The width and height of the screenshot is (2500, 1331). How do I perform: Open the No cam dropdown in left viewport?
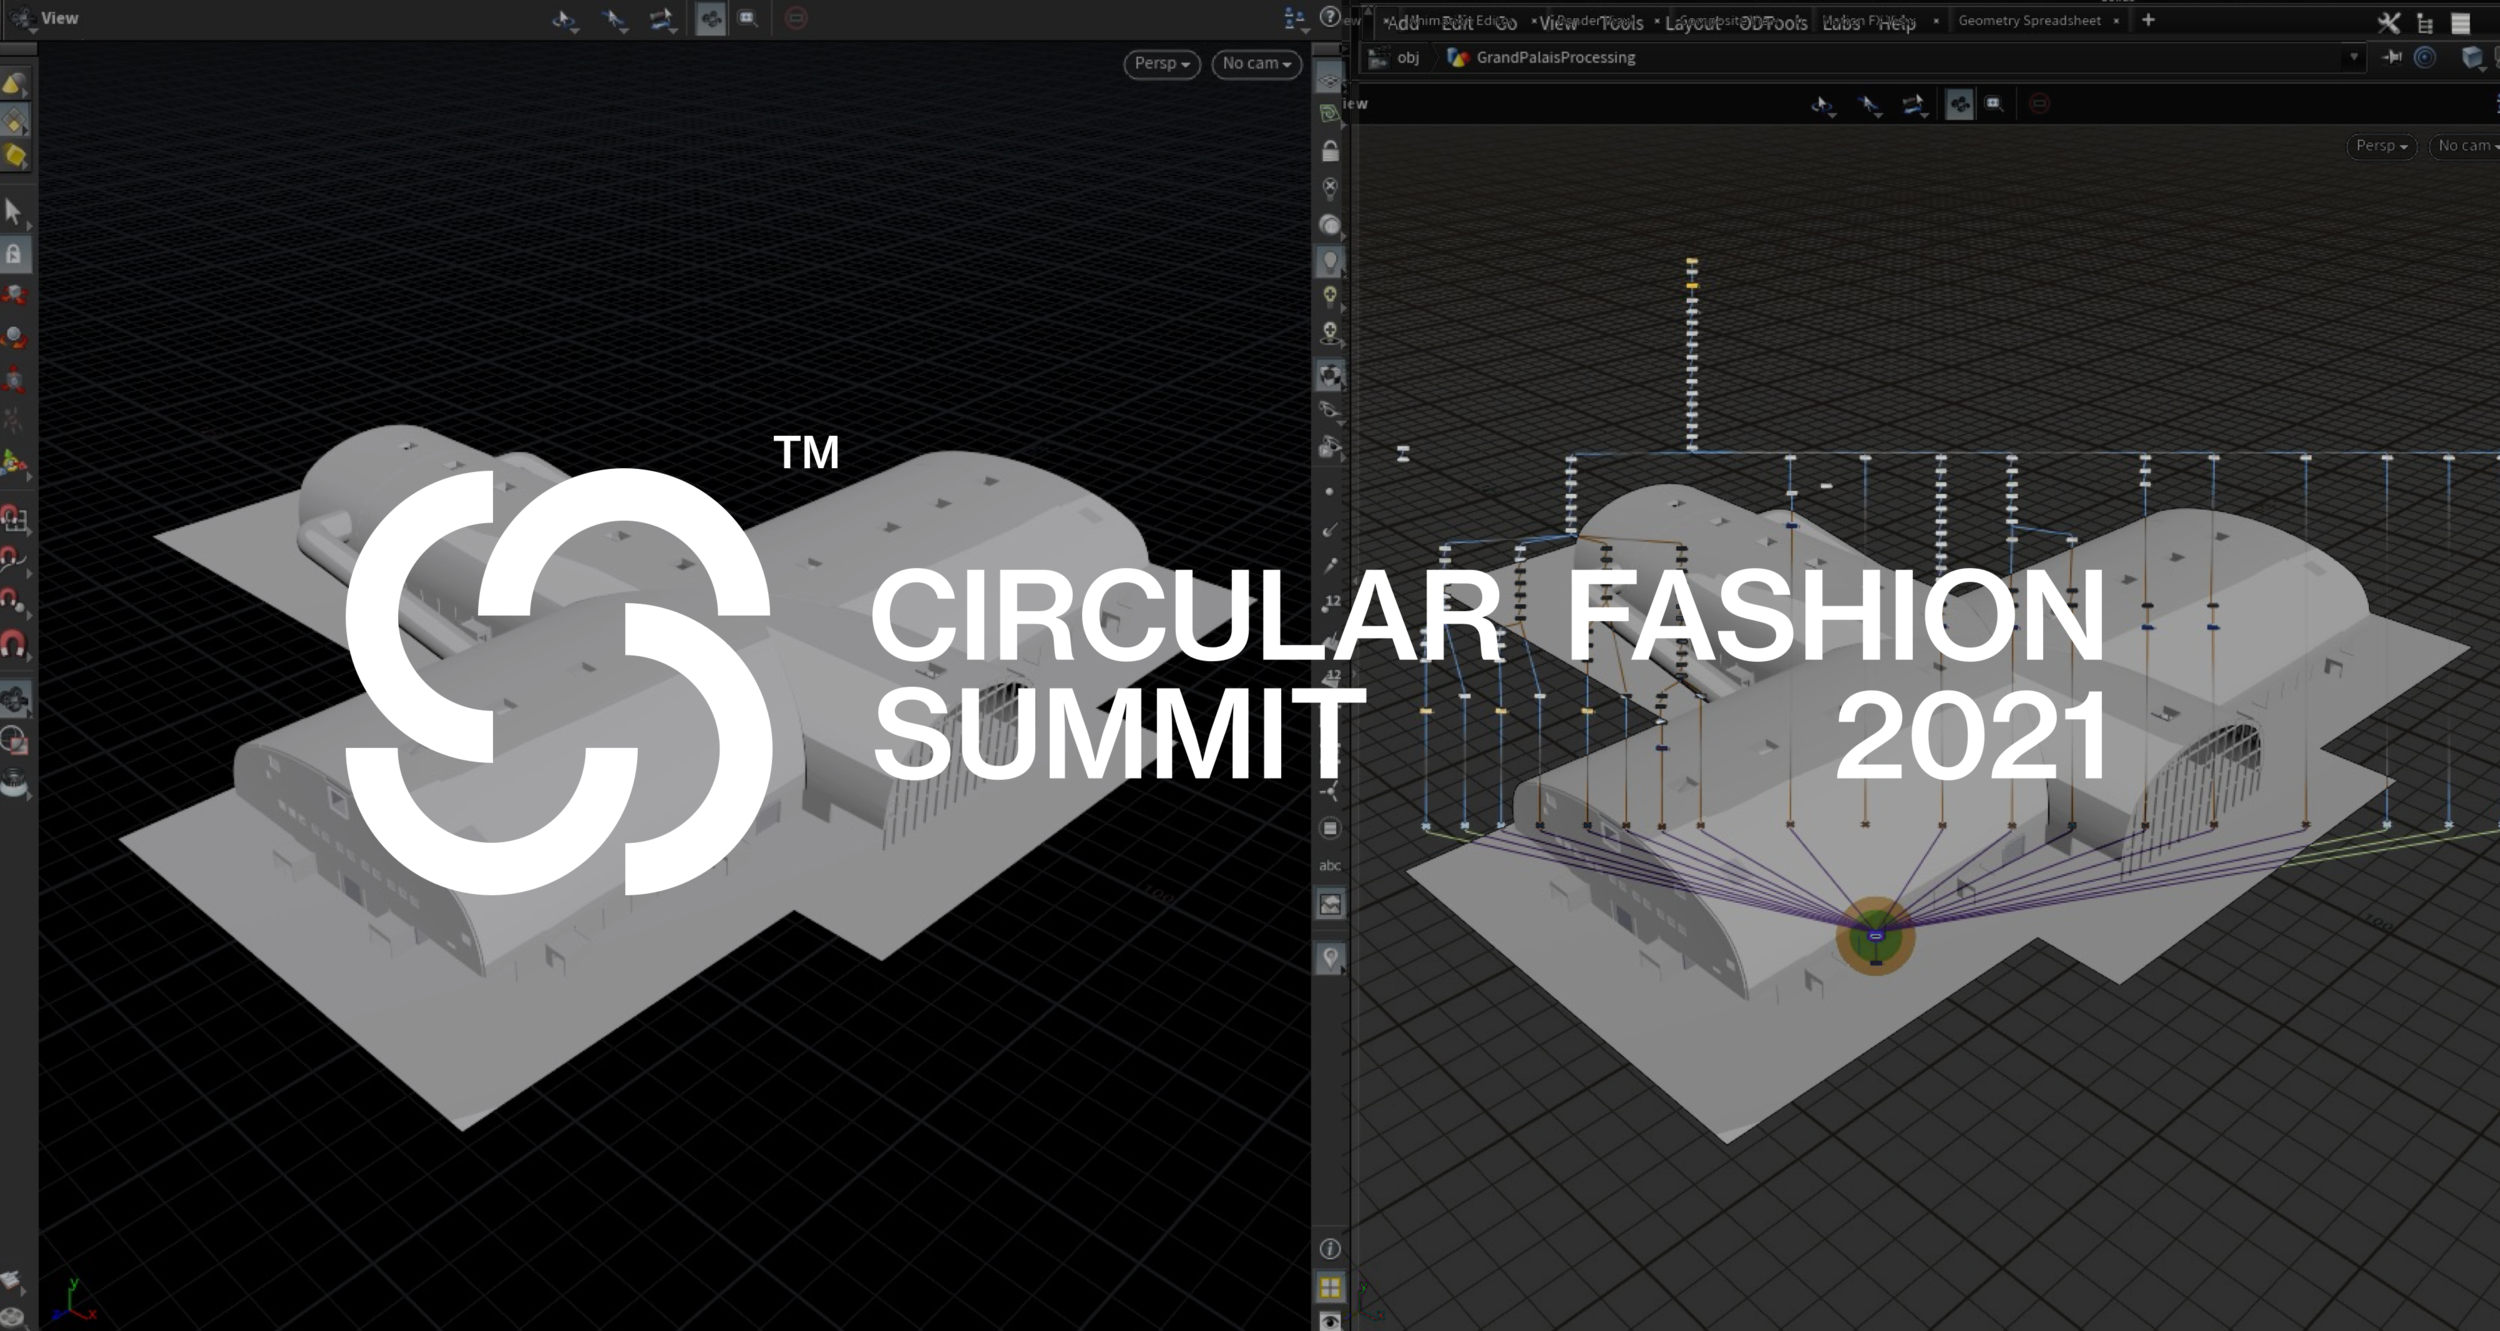1256,63
